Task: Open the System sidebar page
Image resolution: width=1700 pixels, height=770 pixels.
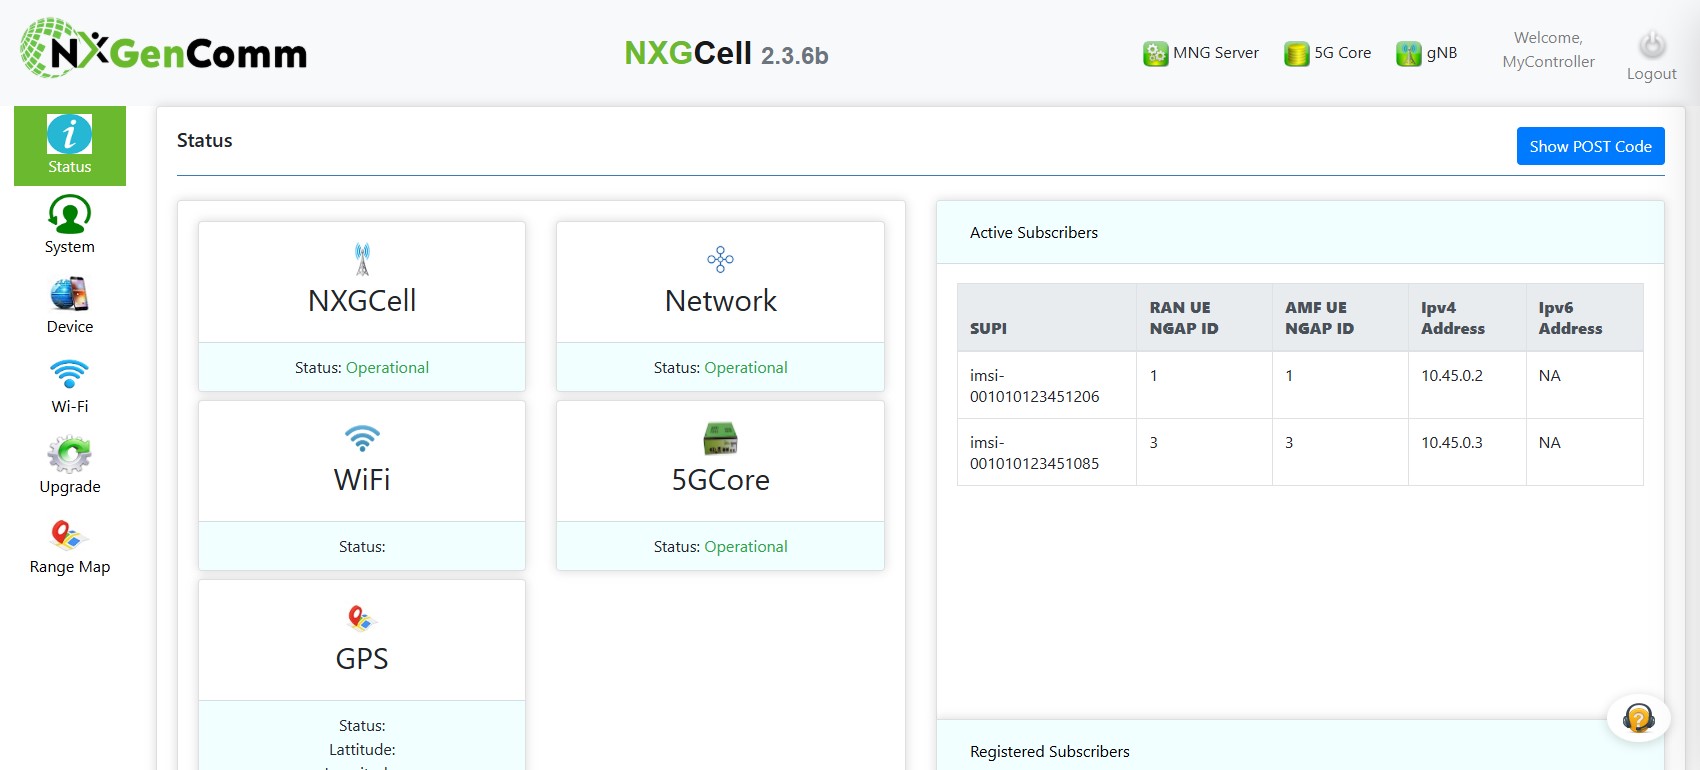Action: point(70,225)
